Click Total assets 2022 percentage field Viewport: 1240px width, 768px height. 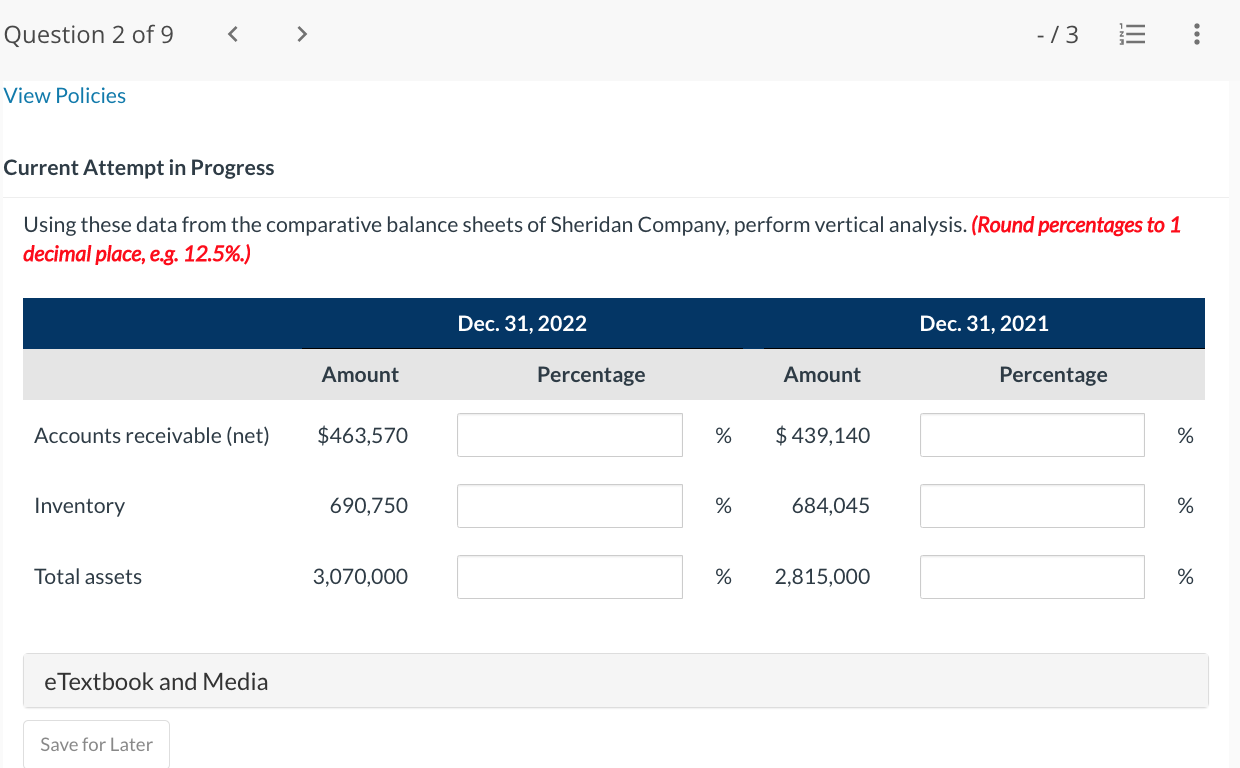[570, 577]
